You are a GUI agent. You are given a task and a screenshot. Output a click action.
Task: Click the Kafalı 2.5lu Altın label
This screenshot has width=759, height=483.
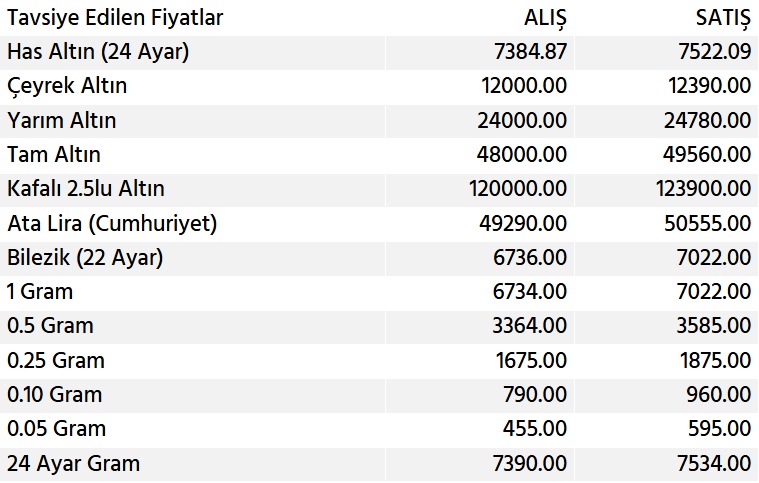coord(86,189)
